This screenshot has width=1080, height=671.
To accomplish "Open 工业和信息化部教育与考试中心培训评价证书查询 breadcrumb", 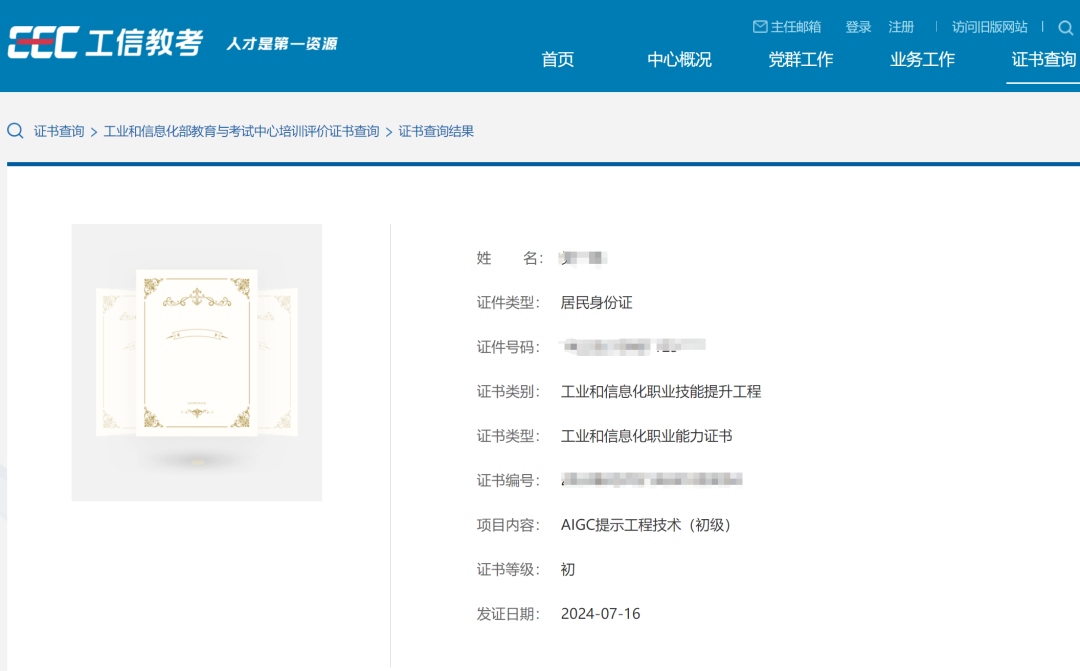I will [241, 131].
